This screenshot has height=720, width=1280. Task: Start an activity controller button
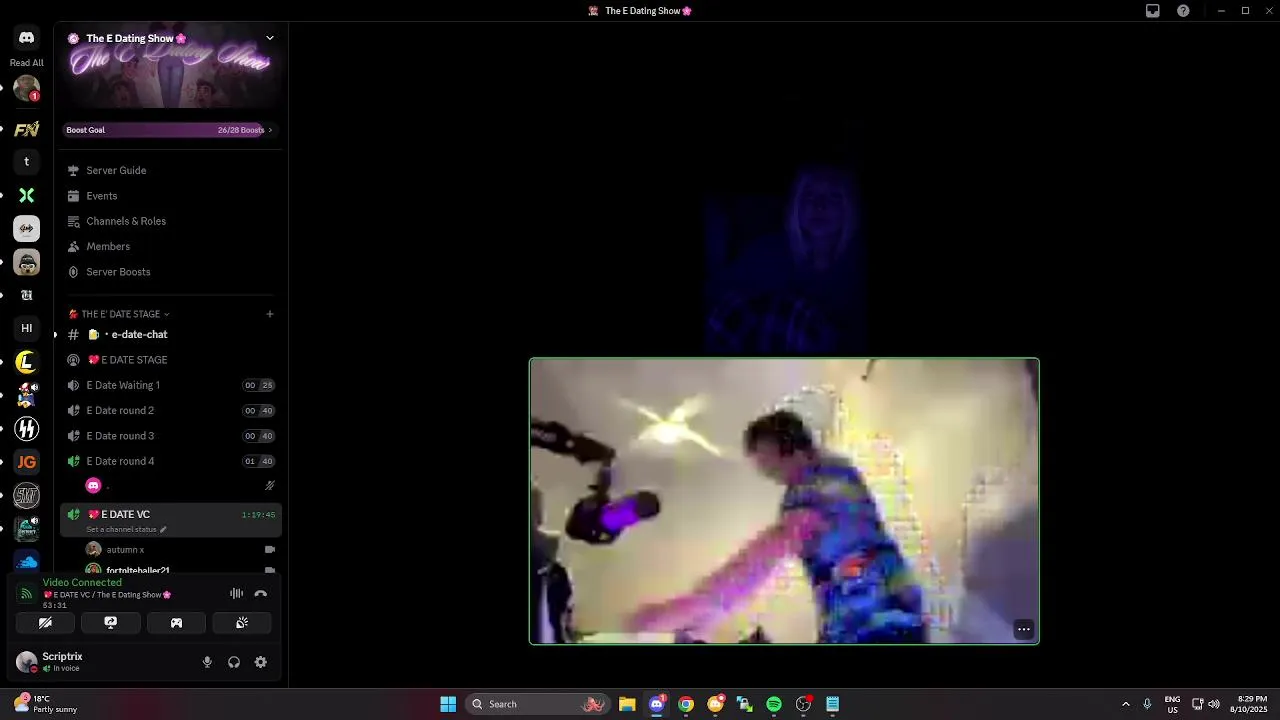coord(176,622)
